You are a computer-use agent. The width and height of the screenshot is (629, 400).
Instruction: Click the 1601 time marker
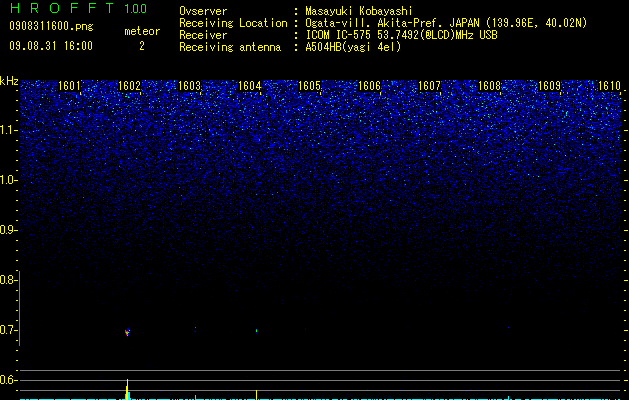click(69, 86)
